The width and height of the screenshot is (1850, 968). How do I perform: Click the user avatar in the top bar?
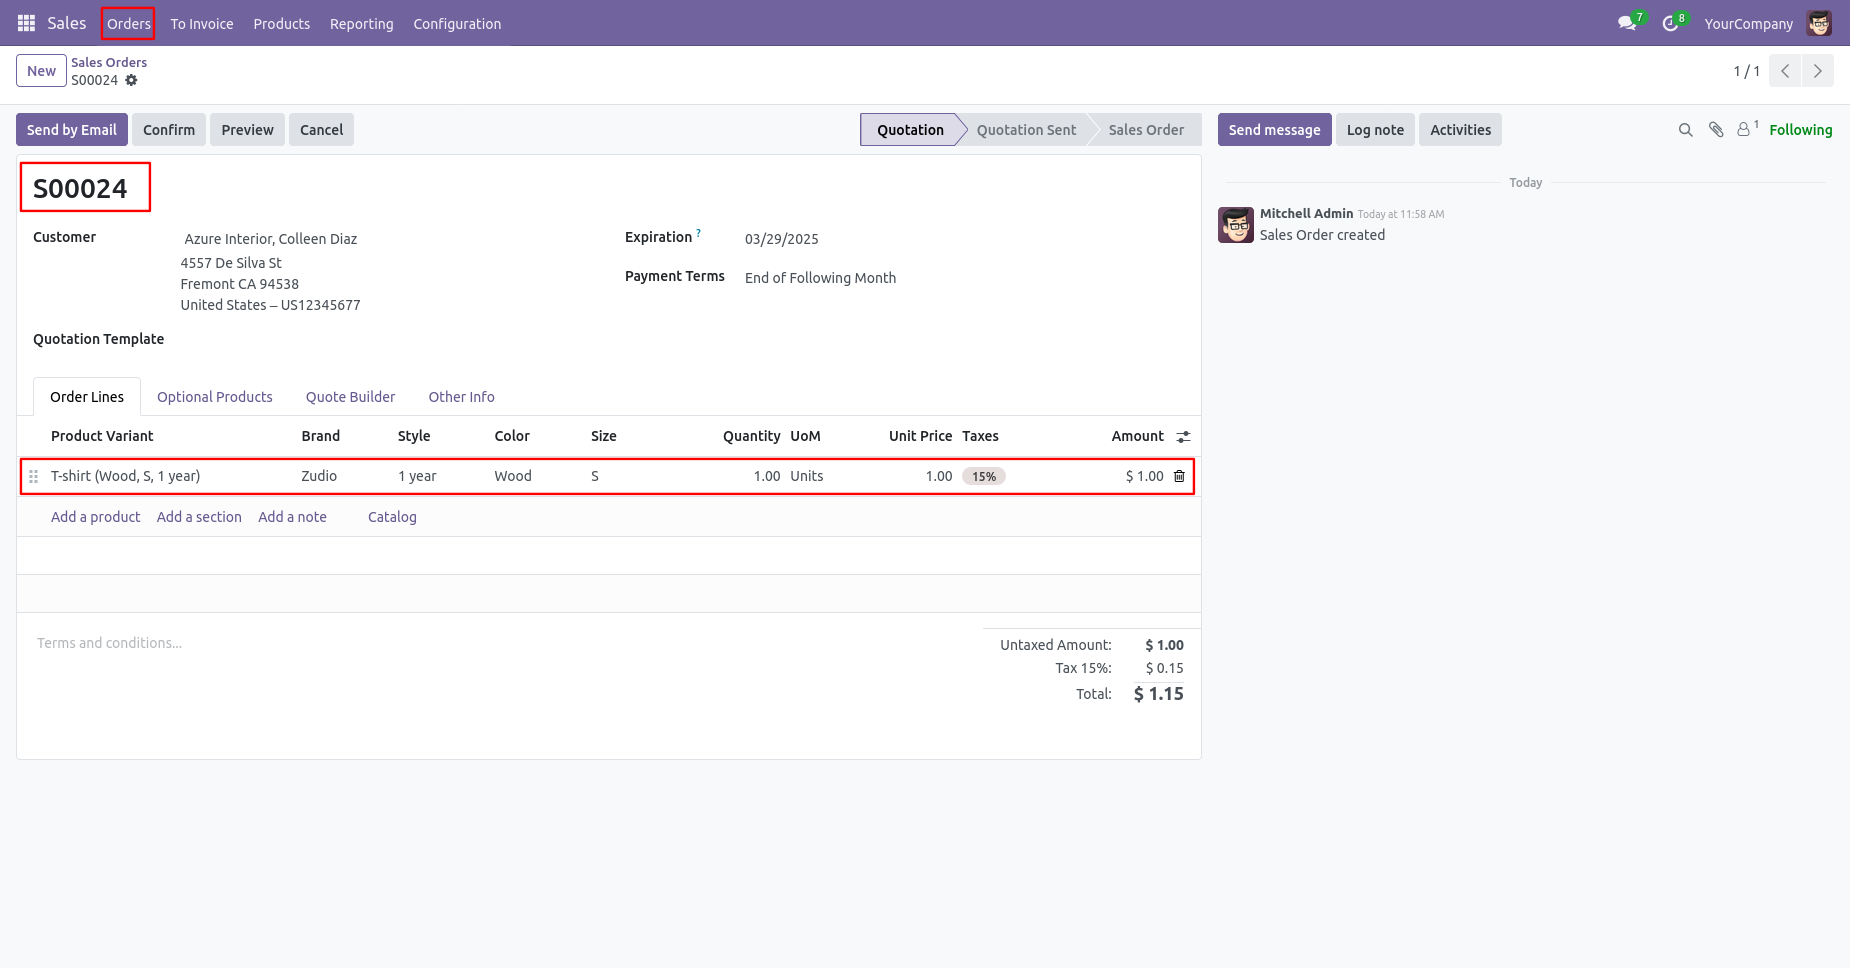click(x=1819, y=23)
